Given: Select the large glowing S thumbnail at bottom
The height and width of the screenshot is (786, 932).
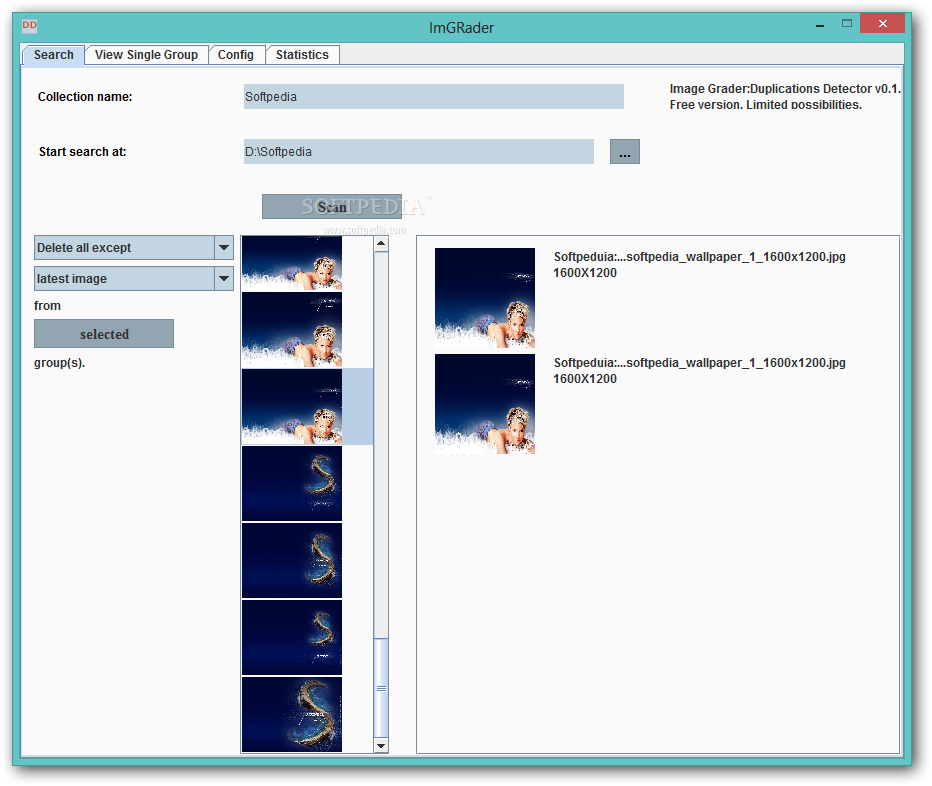Looking at the screenshot, I should click(292, 715).
